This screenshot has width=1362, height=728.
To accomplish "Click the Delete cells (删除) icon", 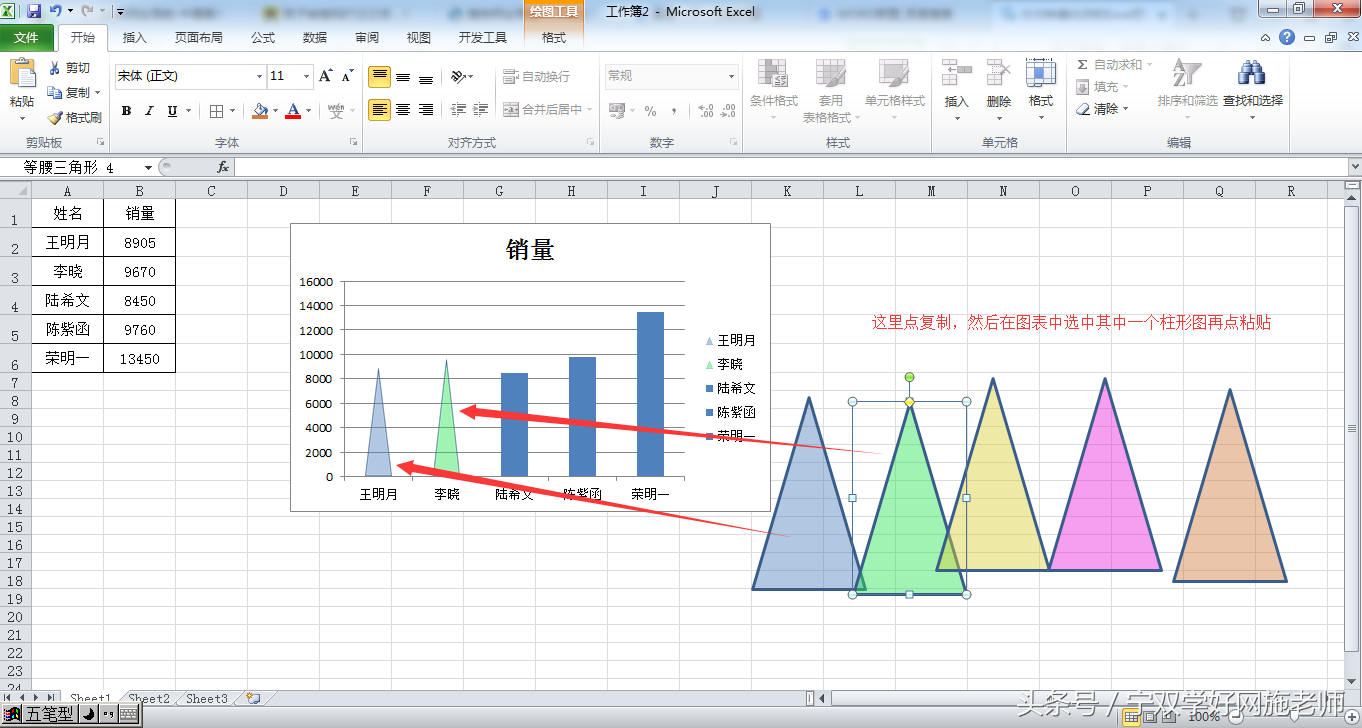I will pos(999,73).
